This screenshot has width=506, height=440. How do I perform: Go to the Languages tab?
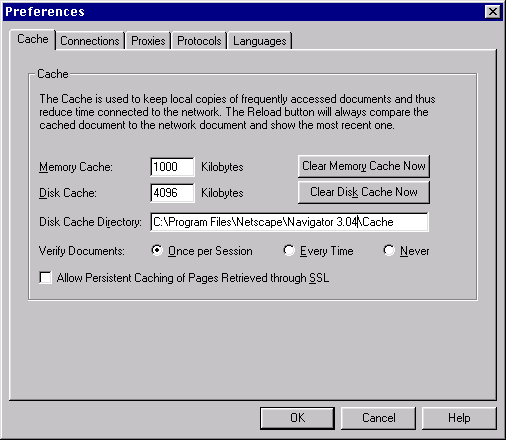tap(260, 41)
